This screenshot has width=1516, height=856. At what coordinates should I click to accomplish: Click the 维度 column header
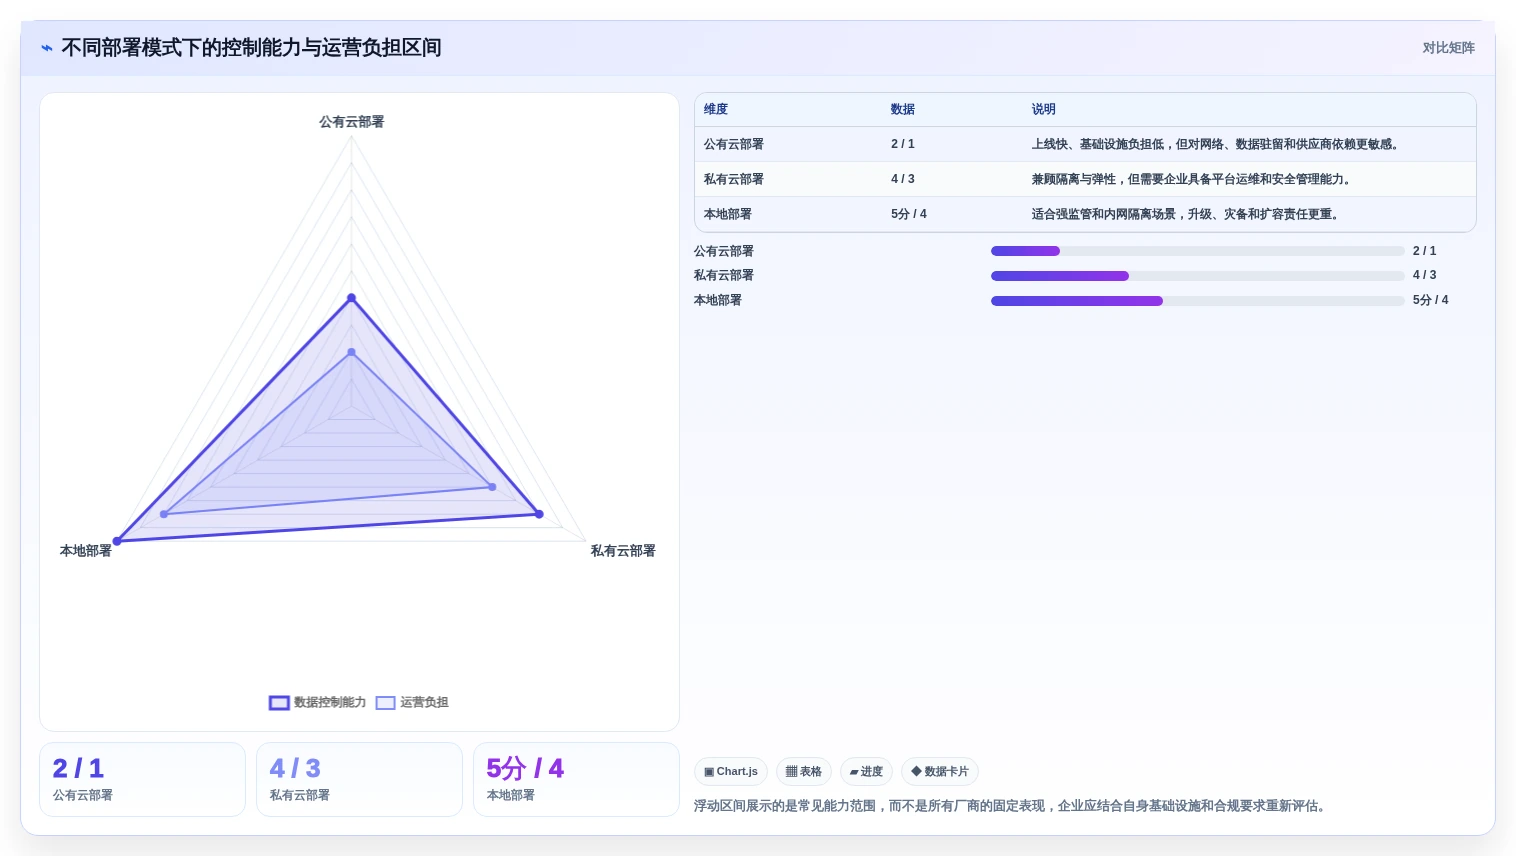pyautogui.click(x=716, y=110)
